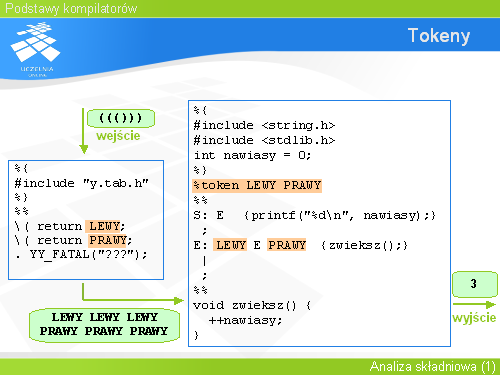Image resolution: width=500 pixels, height=375 pixels.
Task: Click highlighted LEWY in the E rule
Action: coord(230,245)
